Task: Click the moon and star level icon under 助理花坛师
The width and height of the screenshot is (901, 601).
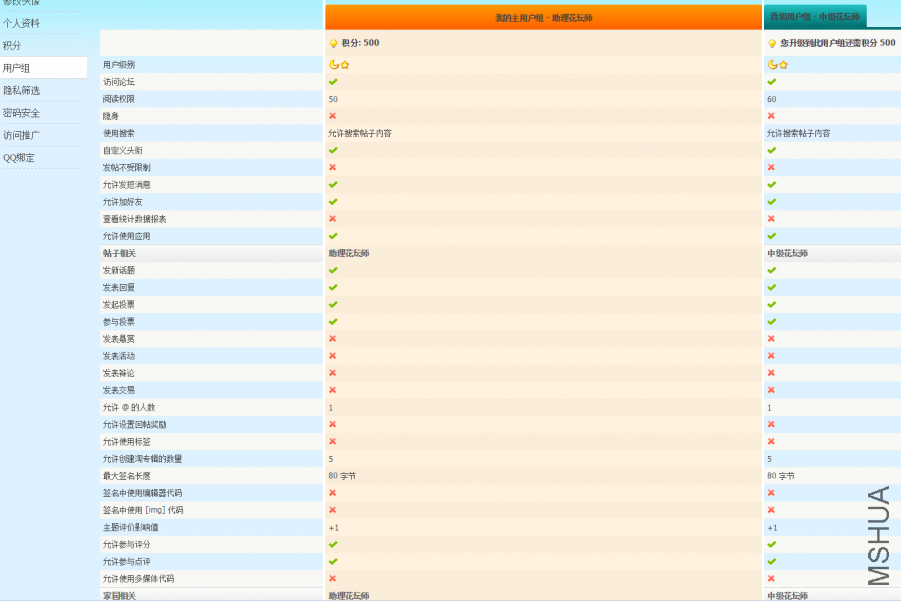Action: pos(339,65)
